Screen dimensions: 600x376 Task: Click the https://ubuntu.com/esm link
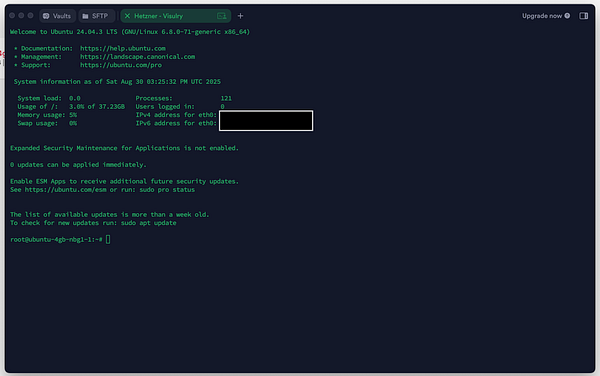pyautogui.click(x=65, y=190)
